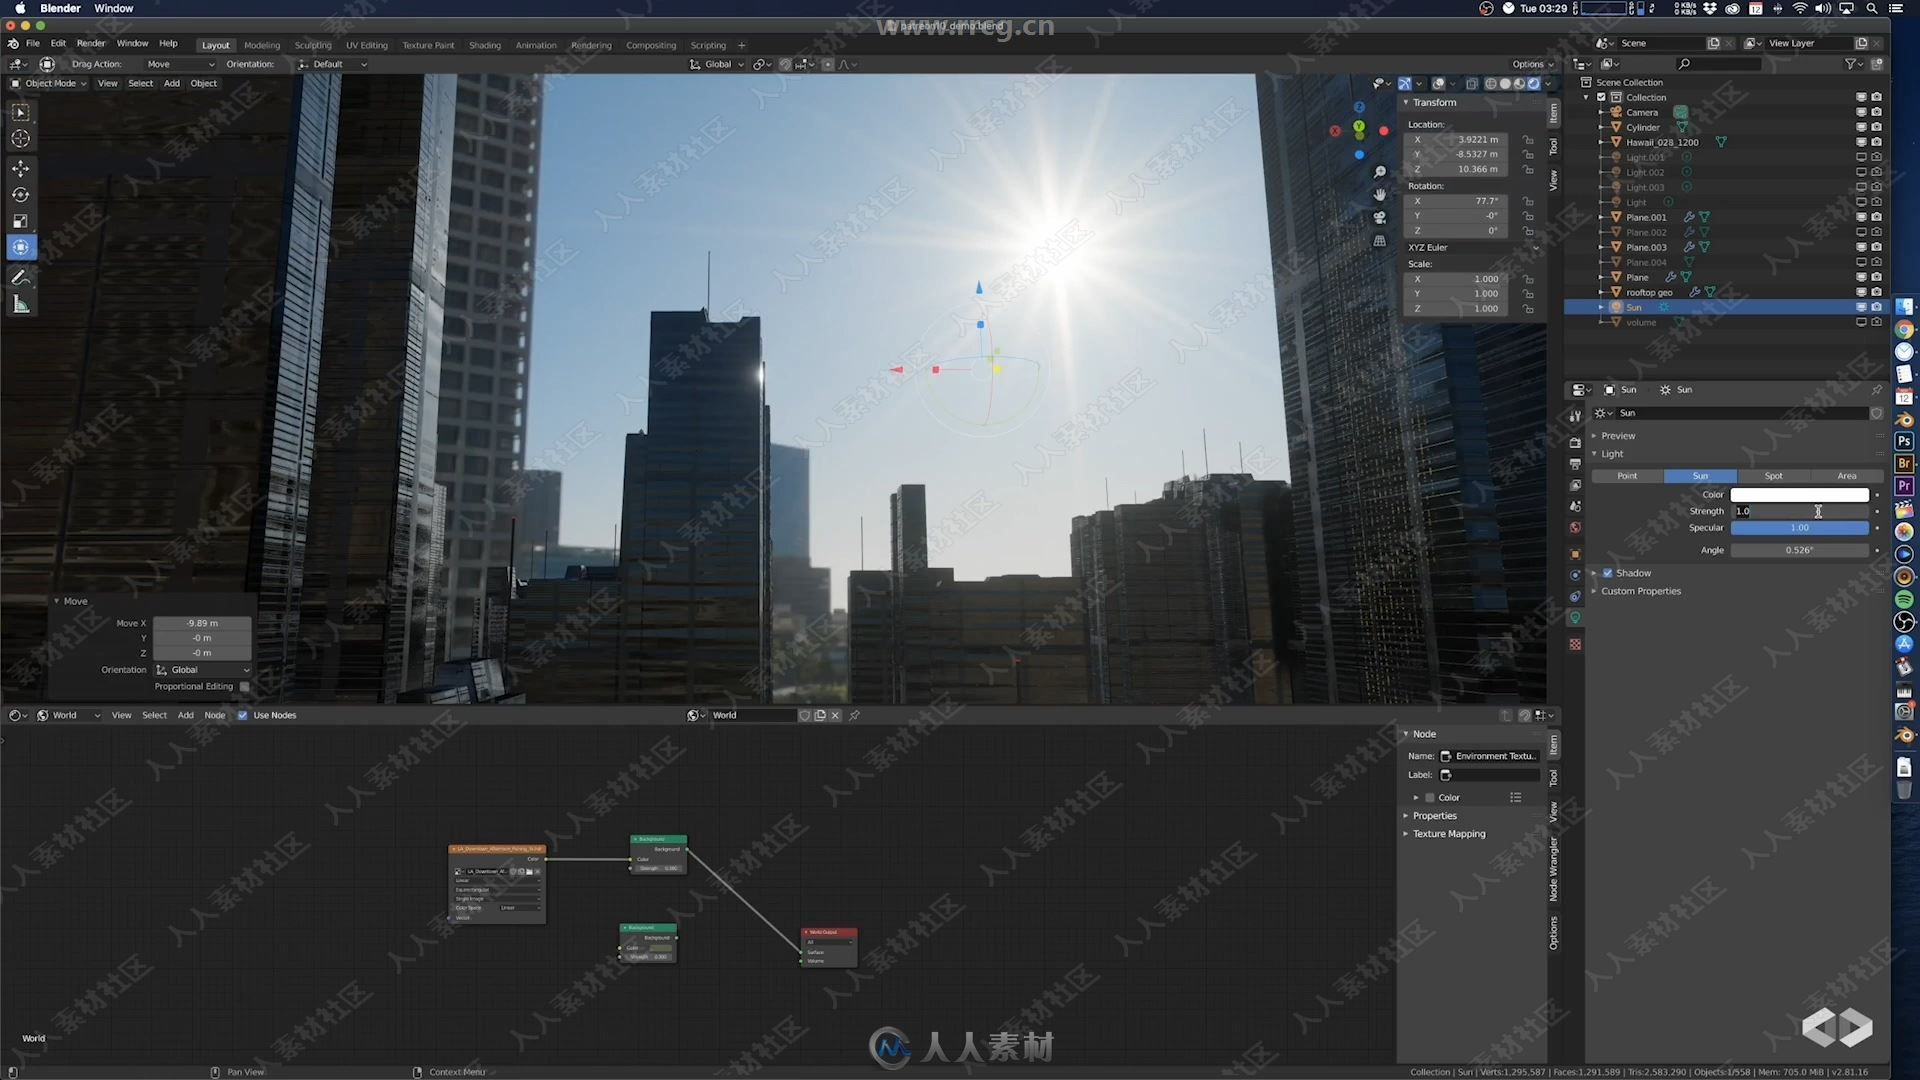
Task: Switch to the Compositing workspace tab
Action: pos(651,45)
